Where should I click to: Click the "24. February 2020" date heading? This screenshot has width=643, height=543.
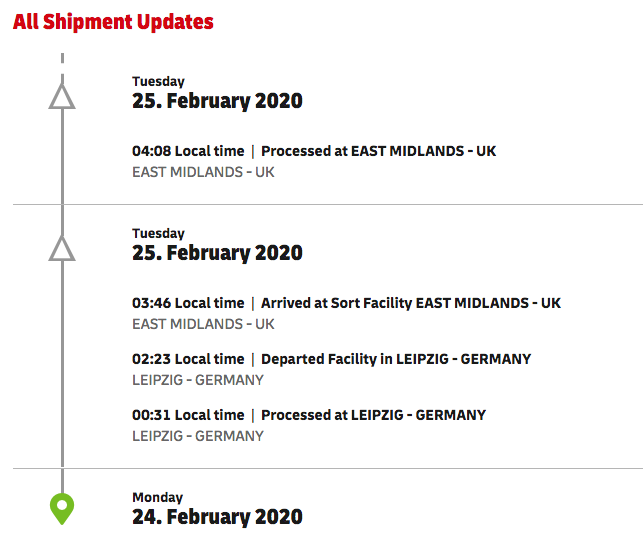tap(217, 517)
